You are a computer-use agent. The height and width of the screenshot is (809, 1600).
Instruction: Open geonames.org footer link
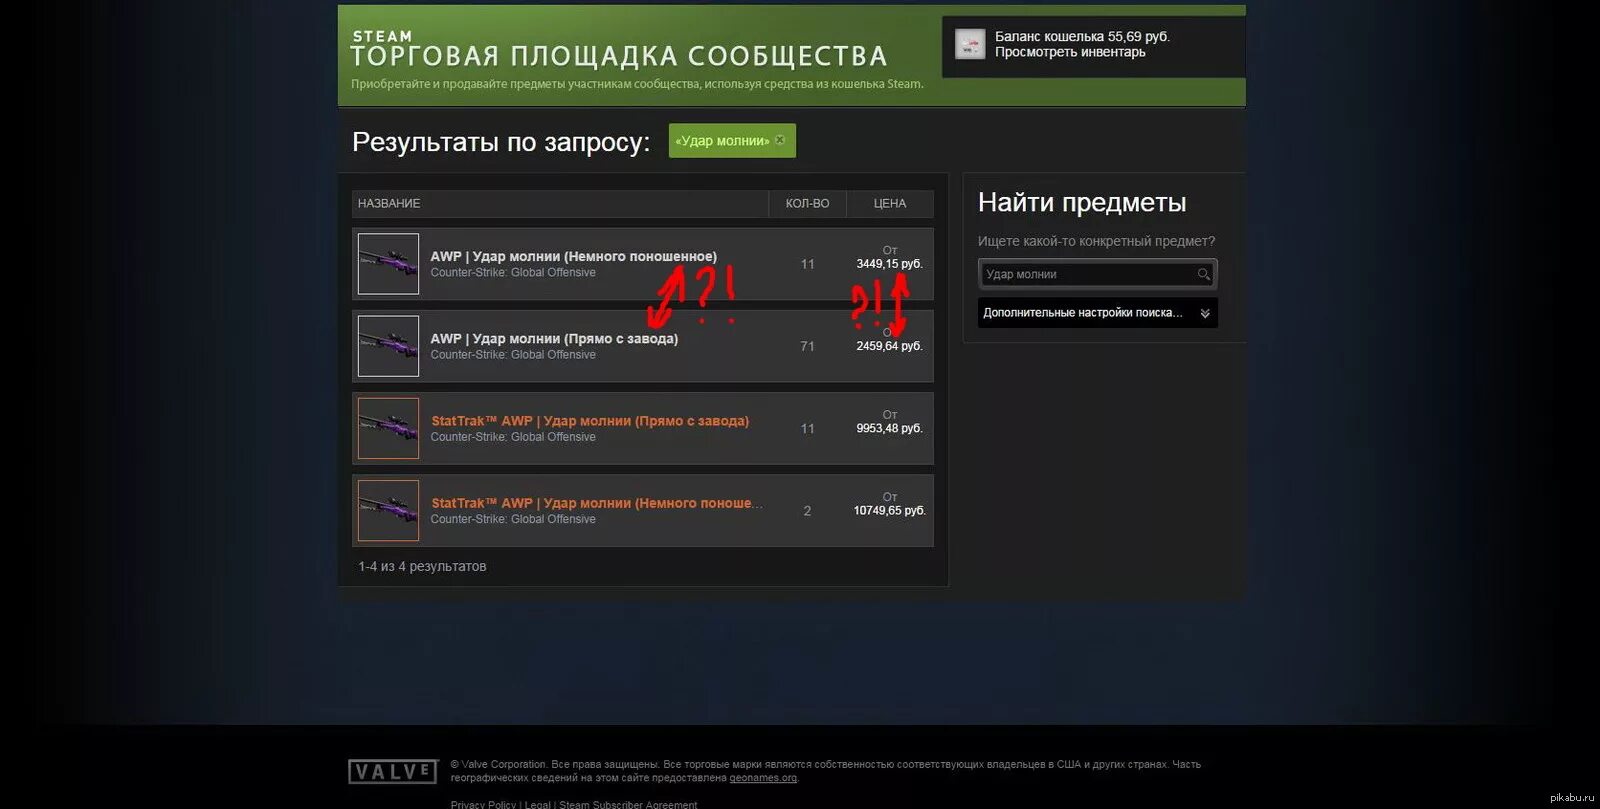pos(763,777)
